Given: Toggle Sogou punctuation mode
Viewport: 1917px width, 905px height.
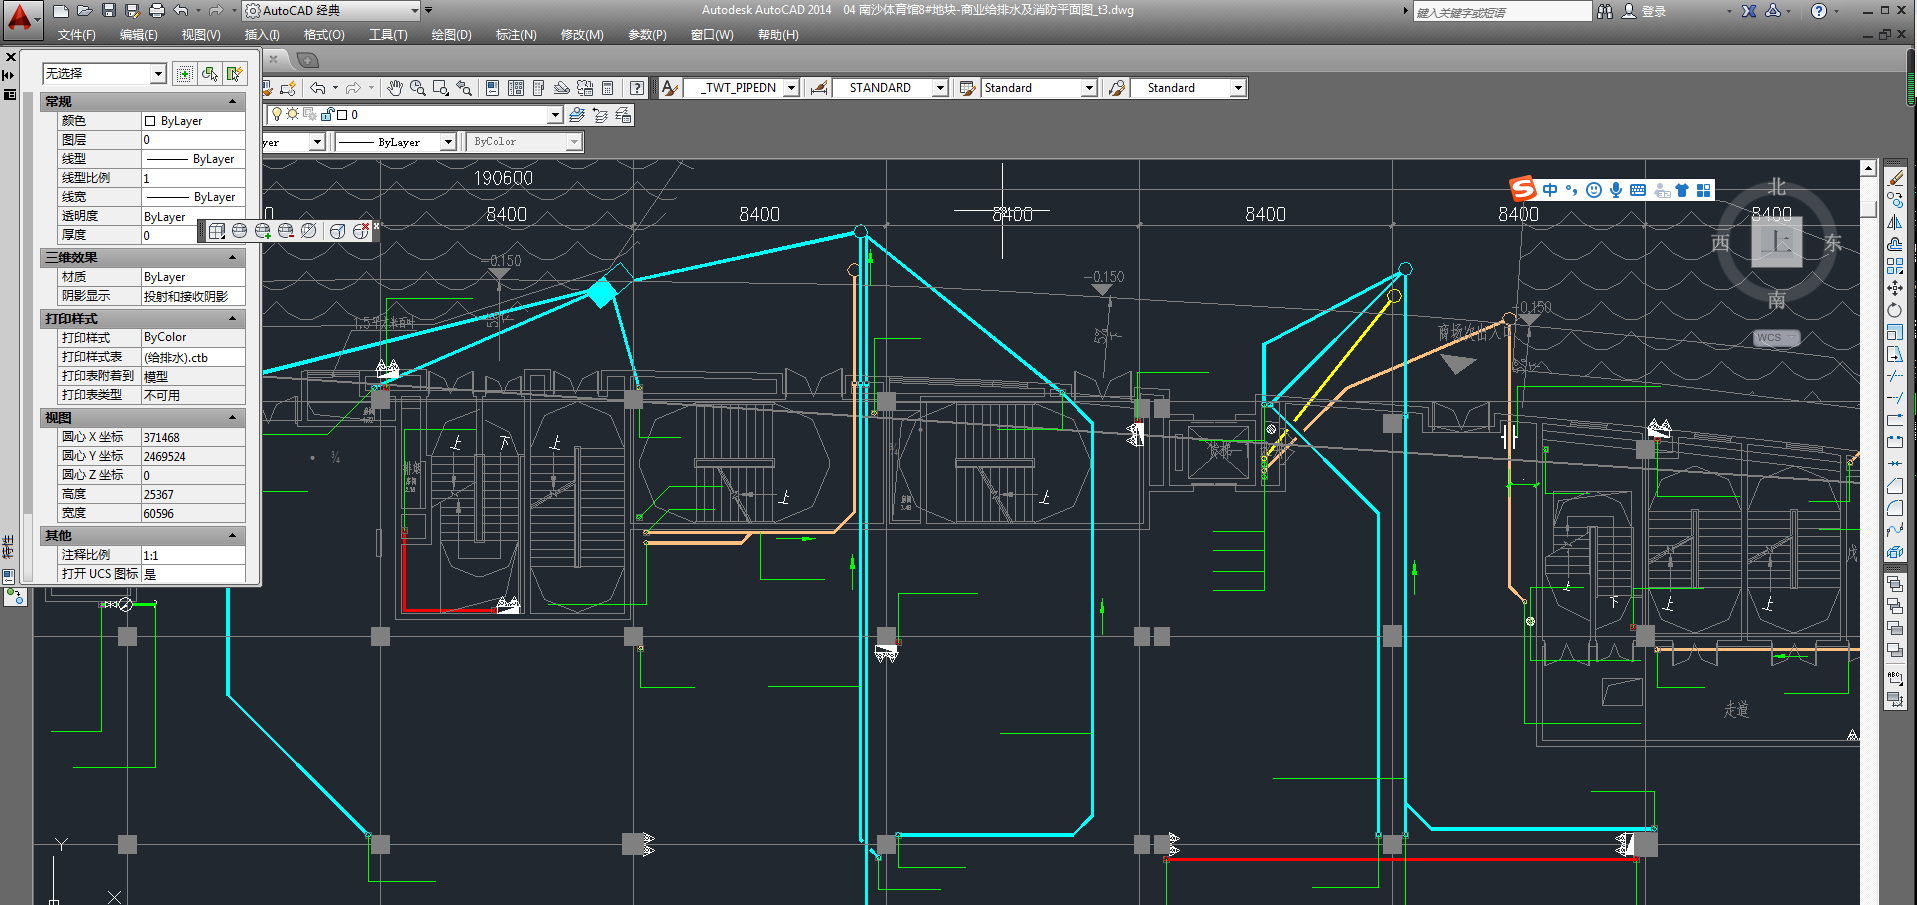Looking at the screenshot, I should point(1571,190).
